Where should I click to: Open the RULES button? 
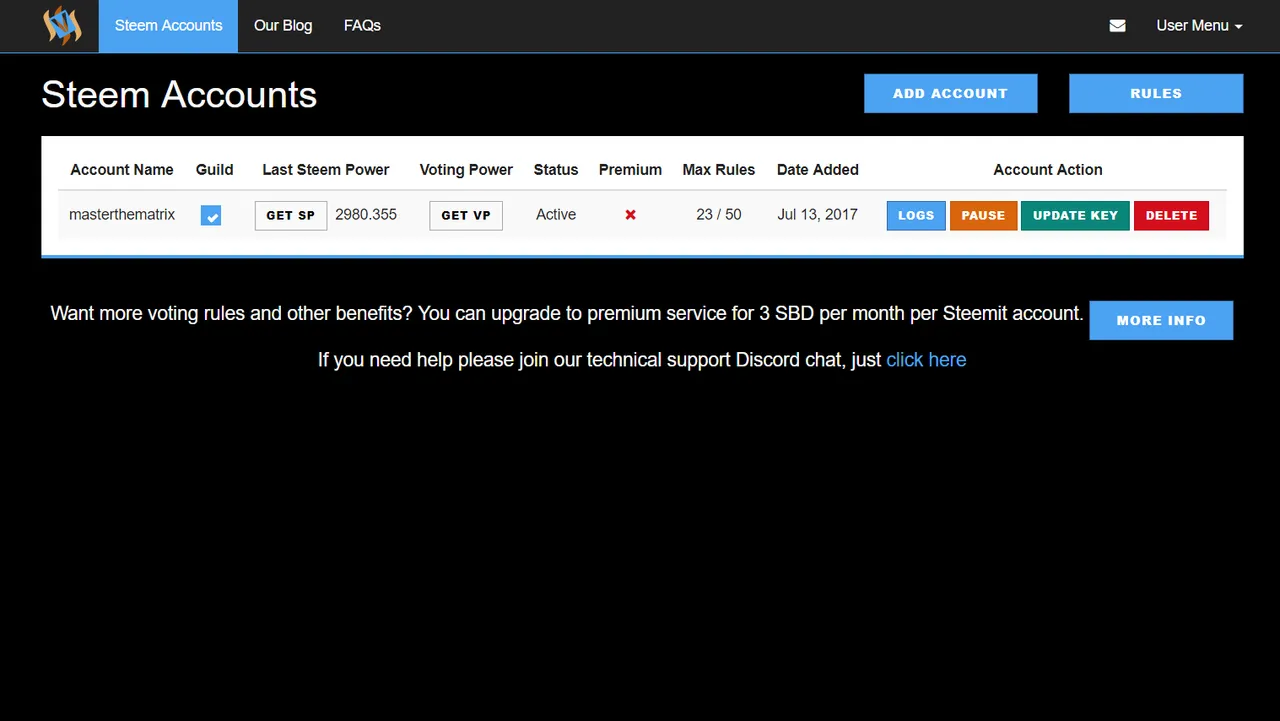tap(1156, 93)
